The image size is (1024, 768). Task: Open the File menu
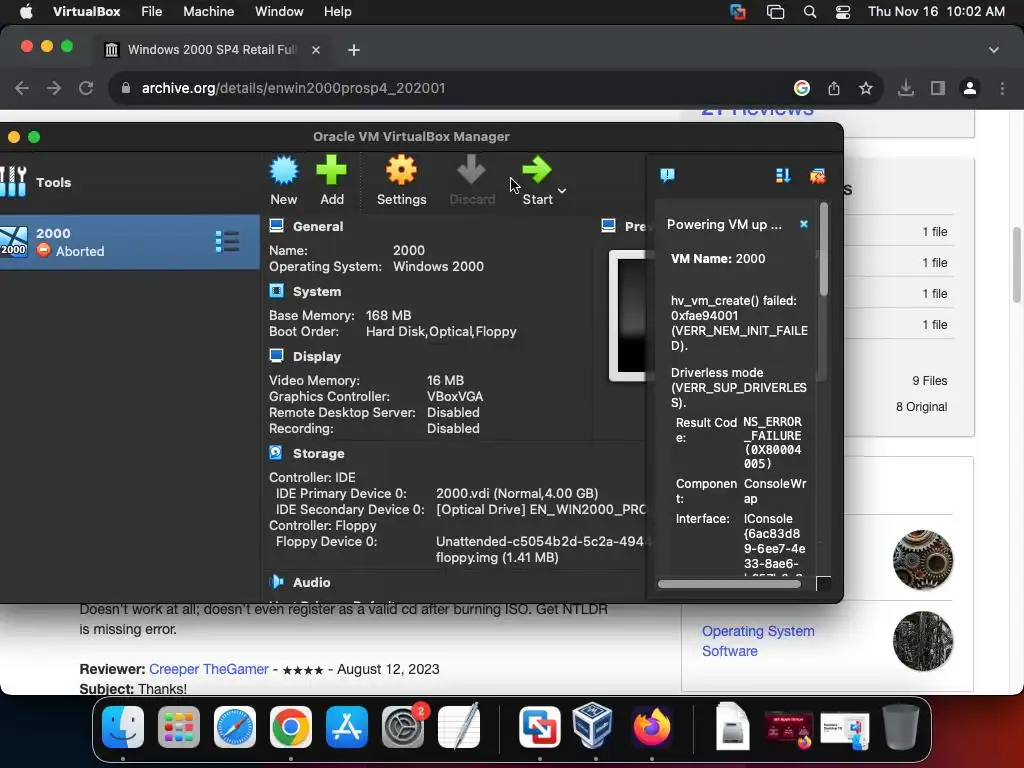pyautogui.click(x=152, y=12)
